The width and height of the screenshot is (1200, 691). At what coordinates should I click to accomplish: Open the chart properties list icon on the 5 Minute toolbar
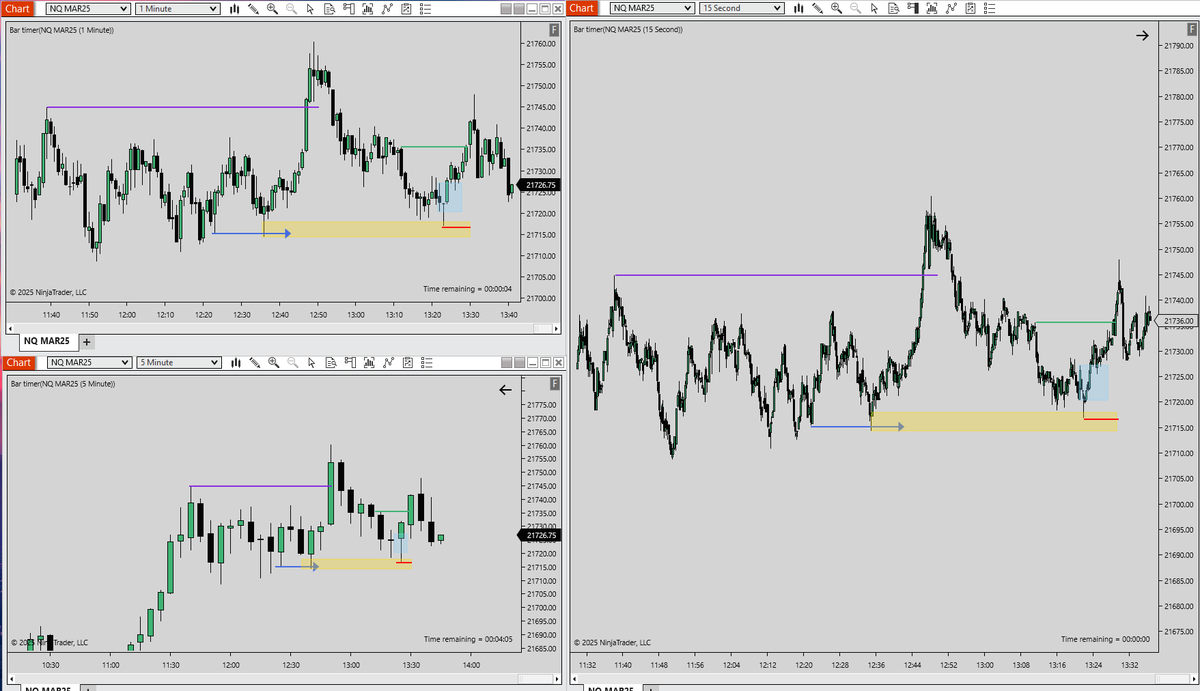[425, 362]
